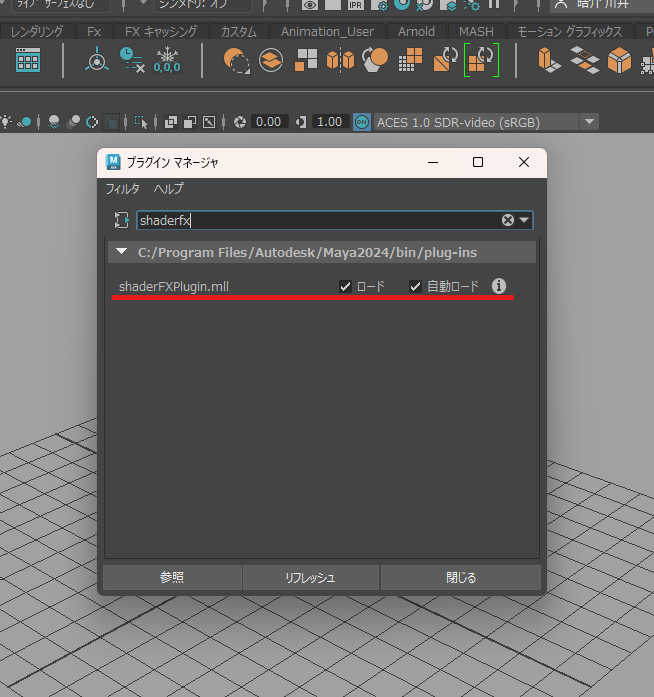The width and height of the screenshot is (654, 697).
Task: Click the Delete History clock icon
Action: tap(132, 60)
